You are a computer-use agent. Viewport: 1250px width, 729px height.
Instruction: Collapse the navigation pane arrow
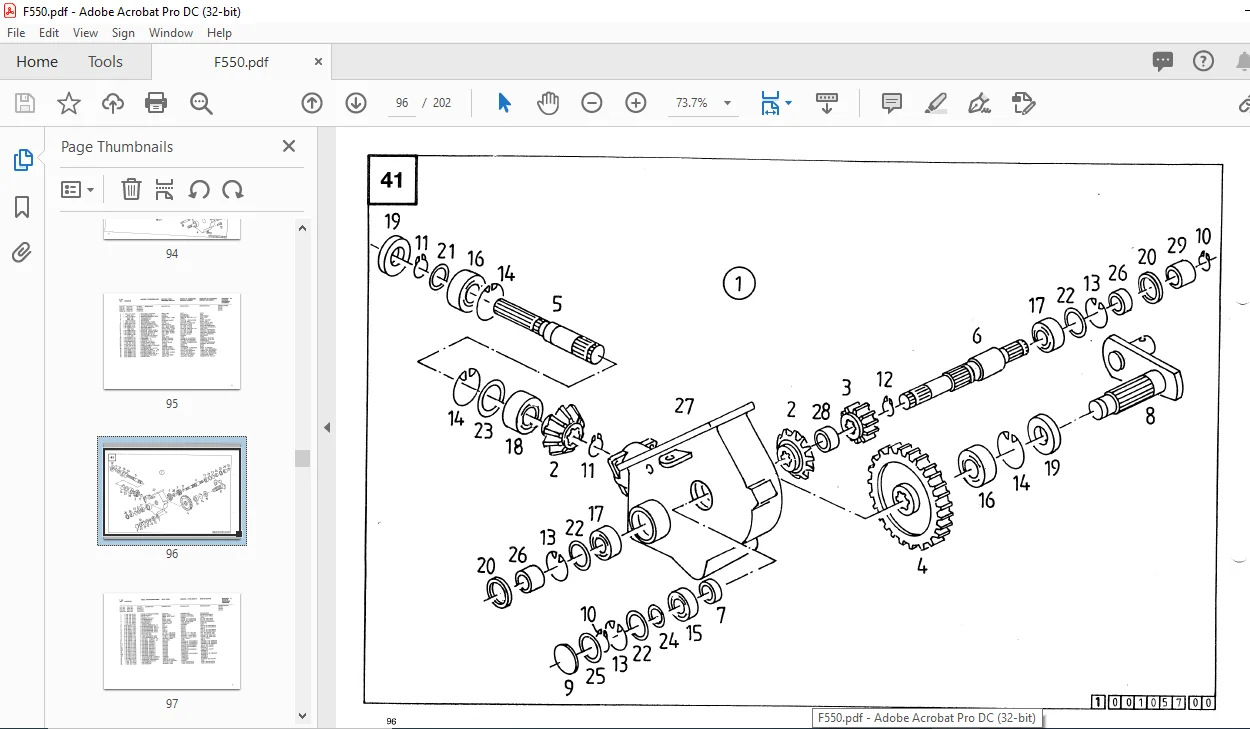[327, 427]
